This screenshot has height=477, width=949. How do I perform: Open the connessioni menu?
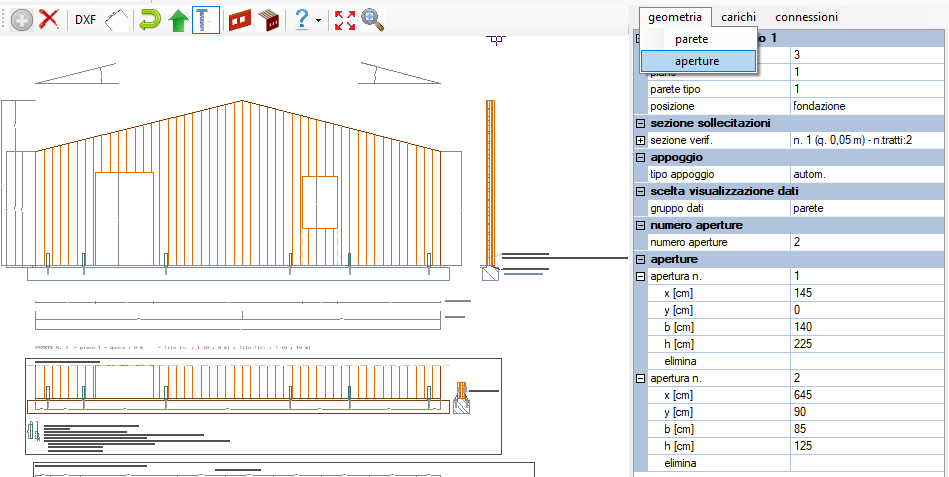(806, 17)
